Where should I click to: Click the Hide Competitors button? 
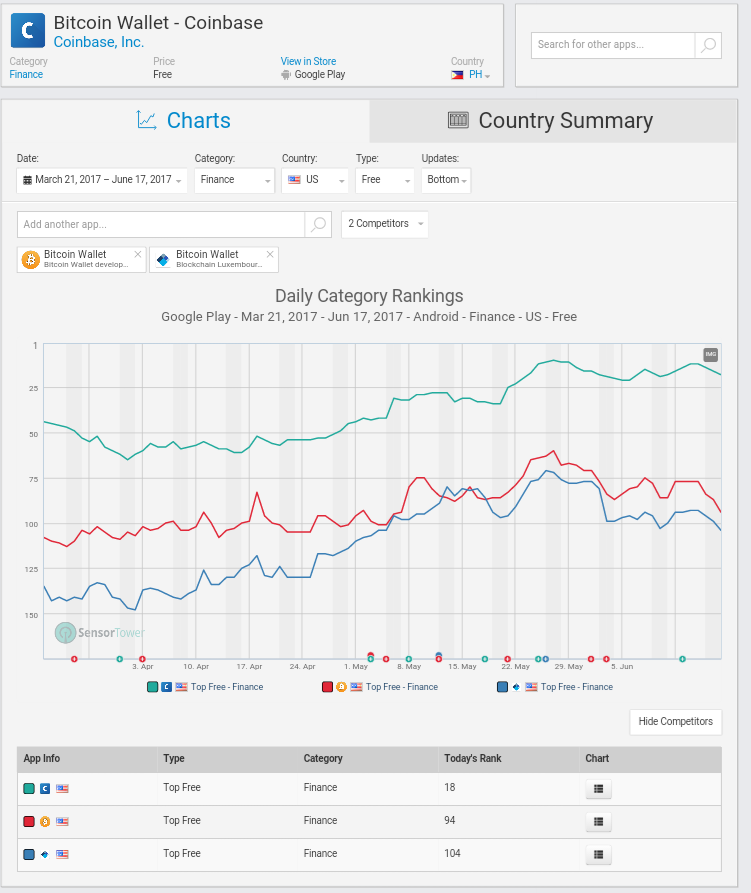click(675, 722)
